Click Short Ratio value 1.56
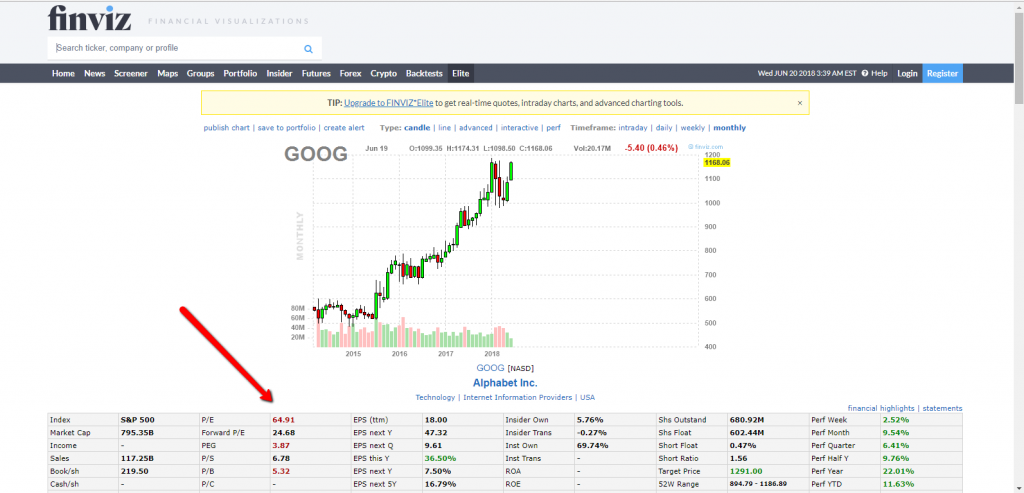Viewport: 1024px width, 493px height. click(739, 458)
